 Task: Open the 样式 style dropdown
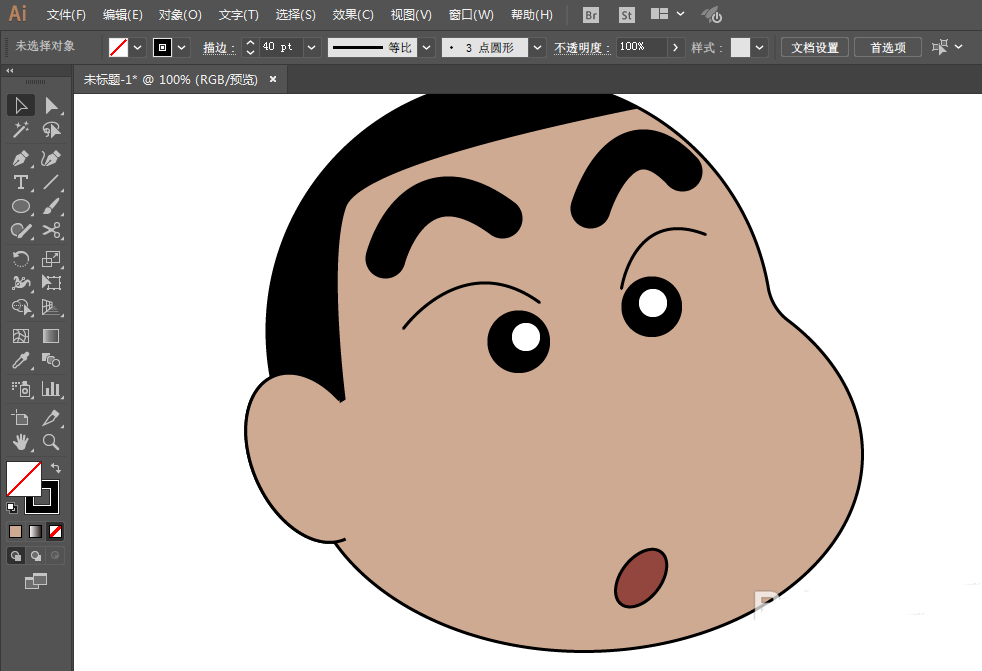[x=761, y=47]
